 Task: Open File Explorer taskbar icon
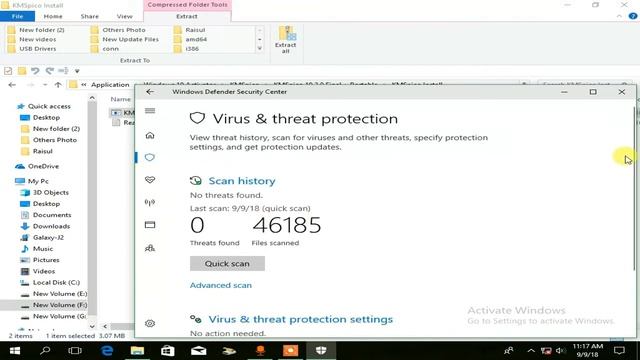click(137, 351)
